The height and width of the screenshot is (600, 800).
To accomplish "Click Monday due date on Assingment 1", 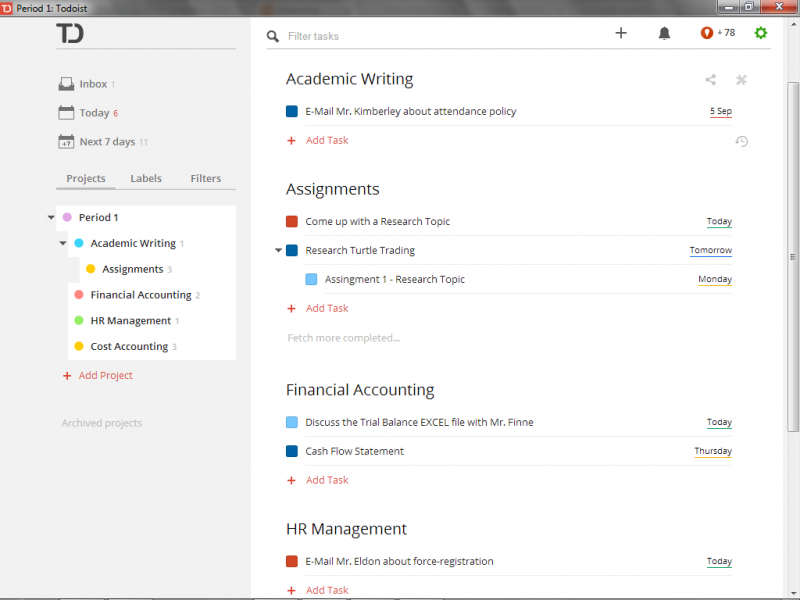I will point(715,279).
